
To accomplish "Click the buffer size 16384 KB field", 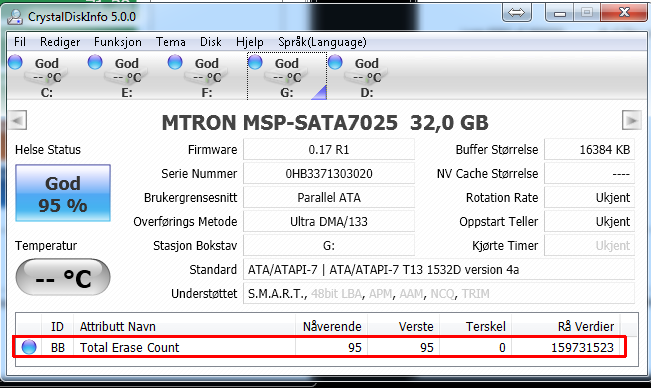I will (590, 149).
